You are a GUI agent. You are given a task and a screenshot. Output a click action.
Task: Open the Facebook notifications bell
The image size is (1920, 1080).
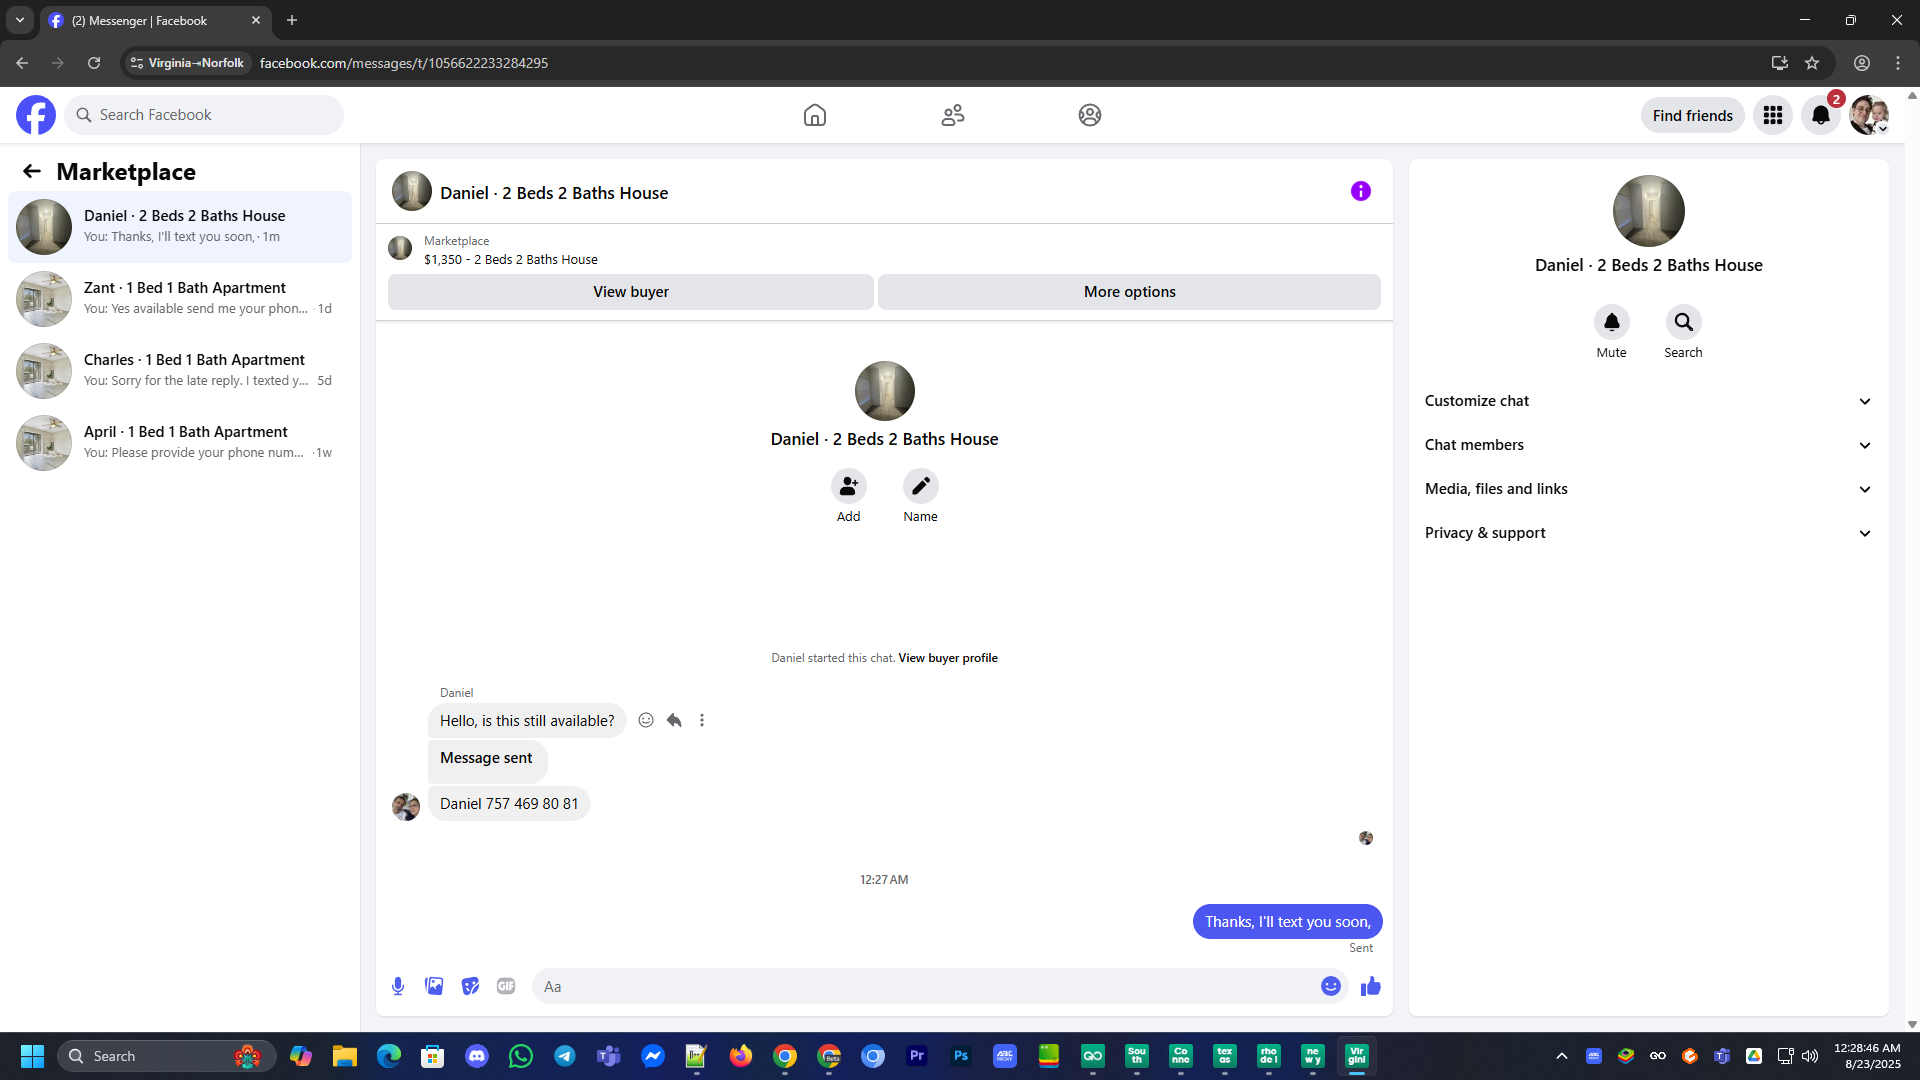(1820, 115)
